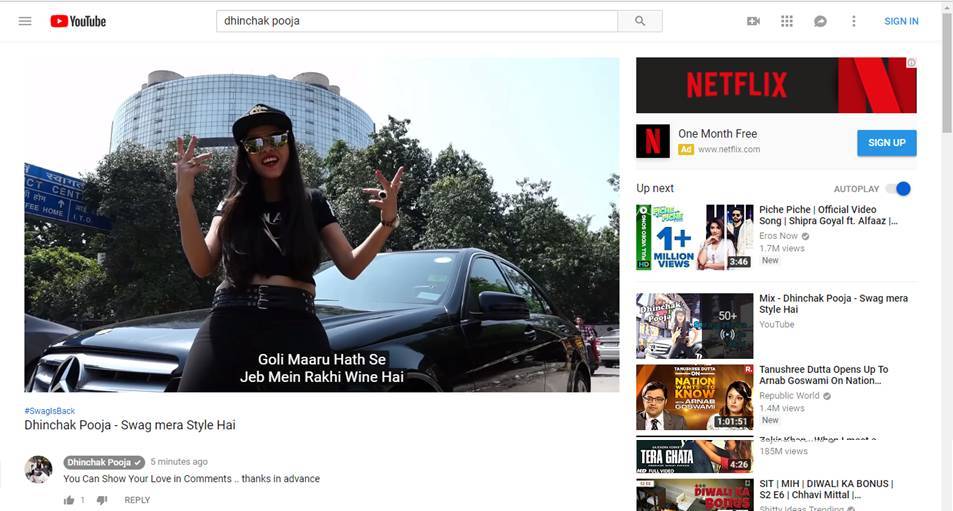Screen dimensions: 953x511
Task: Open Piche Piche Official Video Song title
Action: tap(828, 215)
